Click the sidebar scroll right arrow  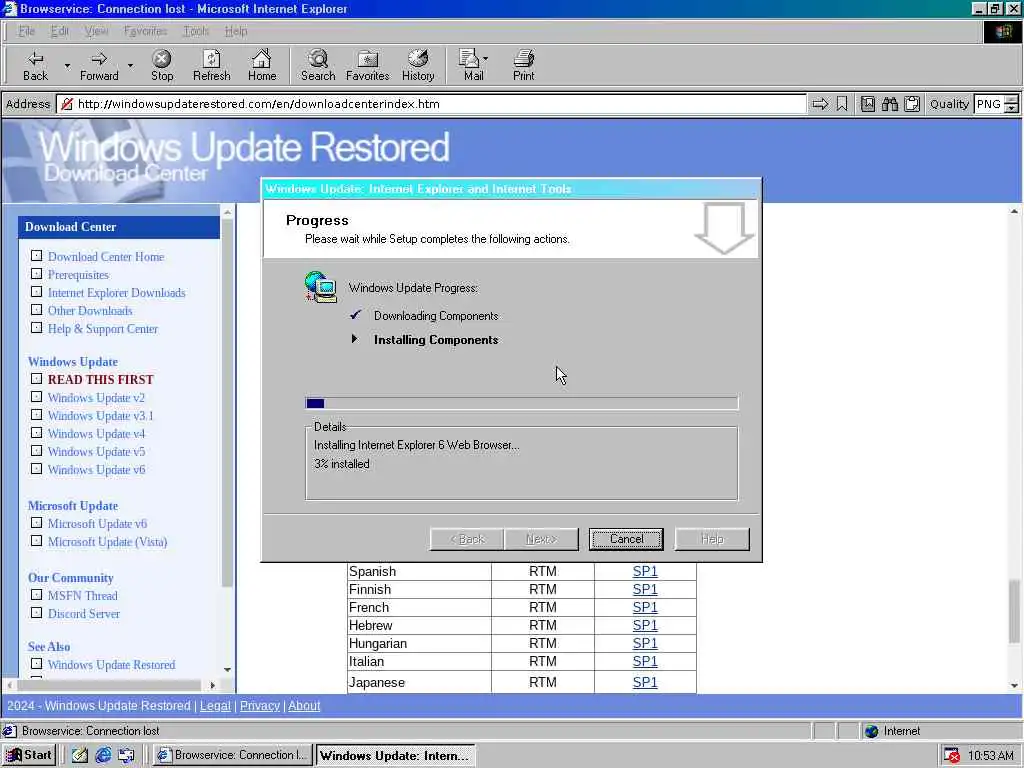click(x=212, y=685)
